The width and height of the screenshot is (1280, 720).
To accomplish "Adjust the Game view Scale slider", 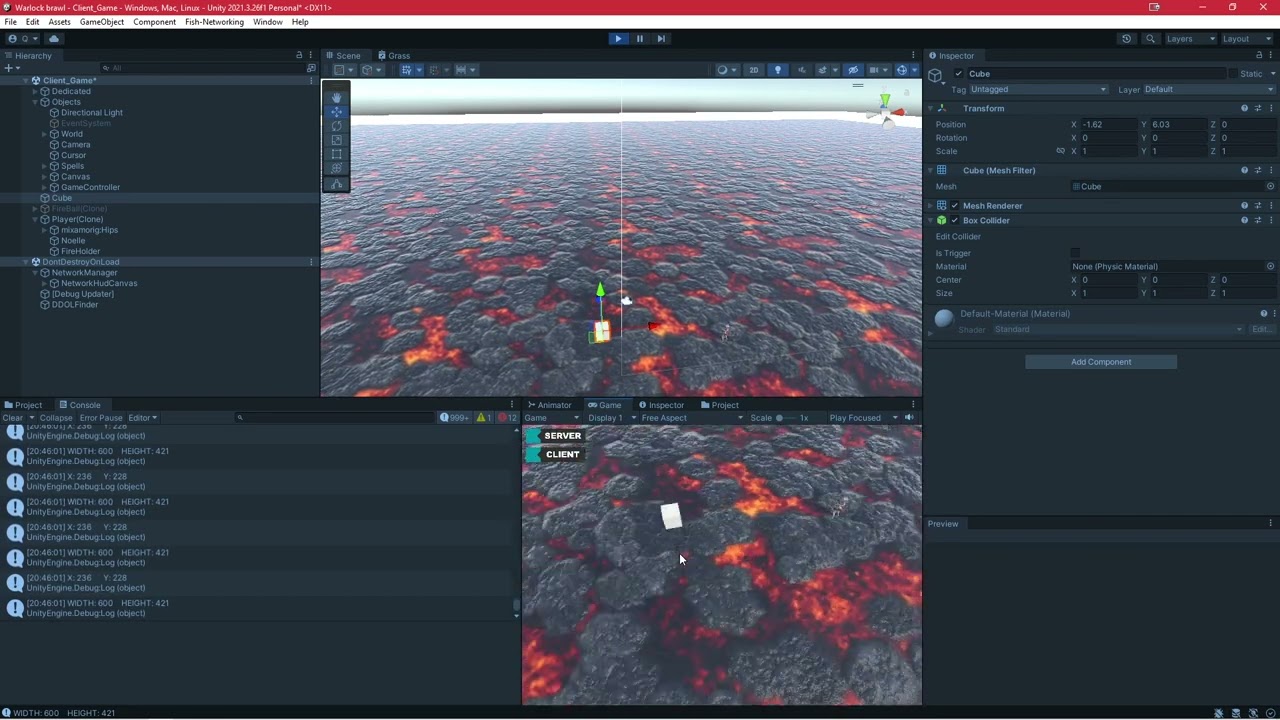I will coord(788,418).
